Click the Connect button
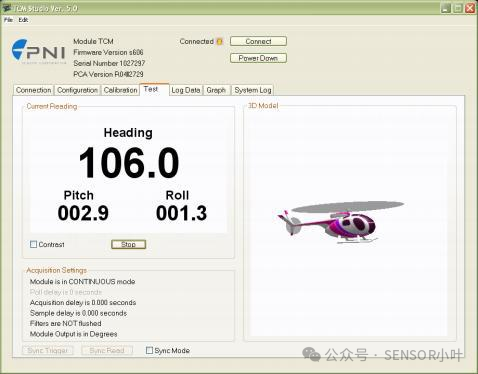 258,41
